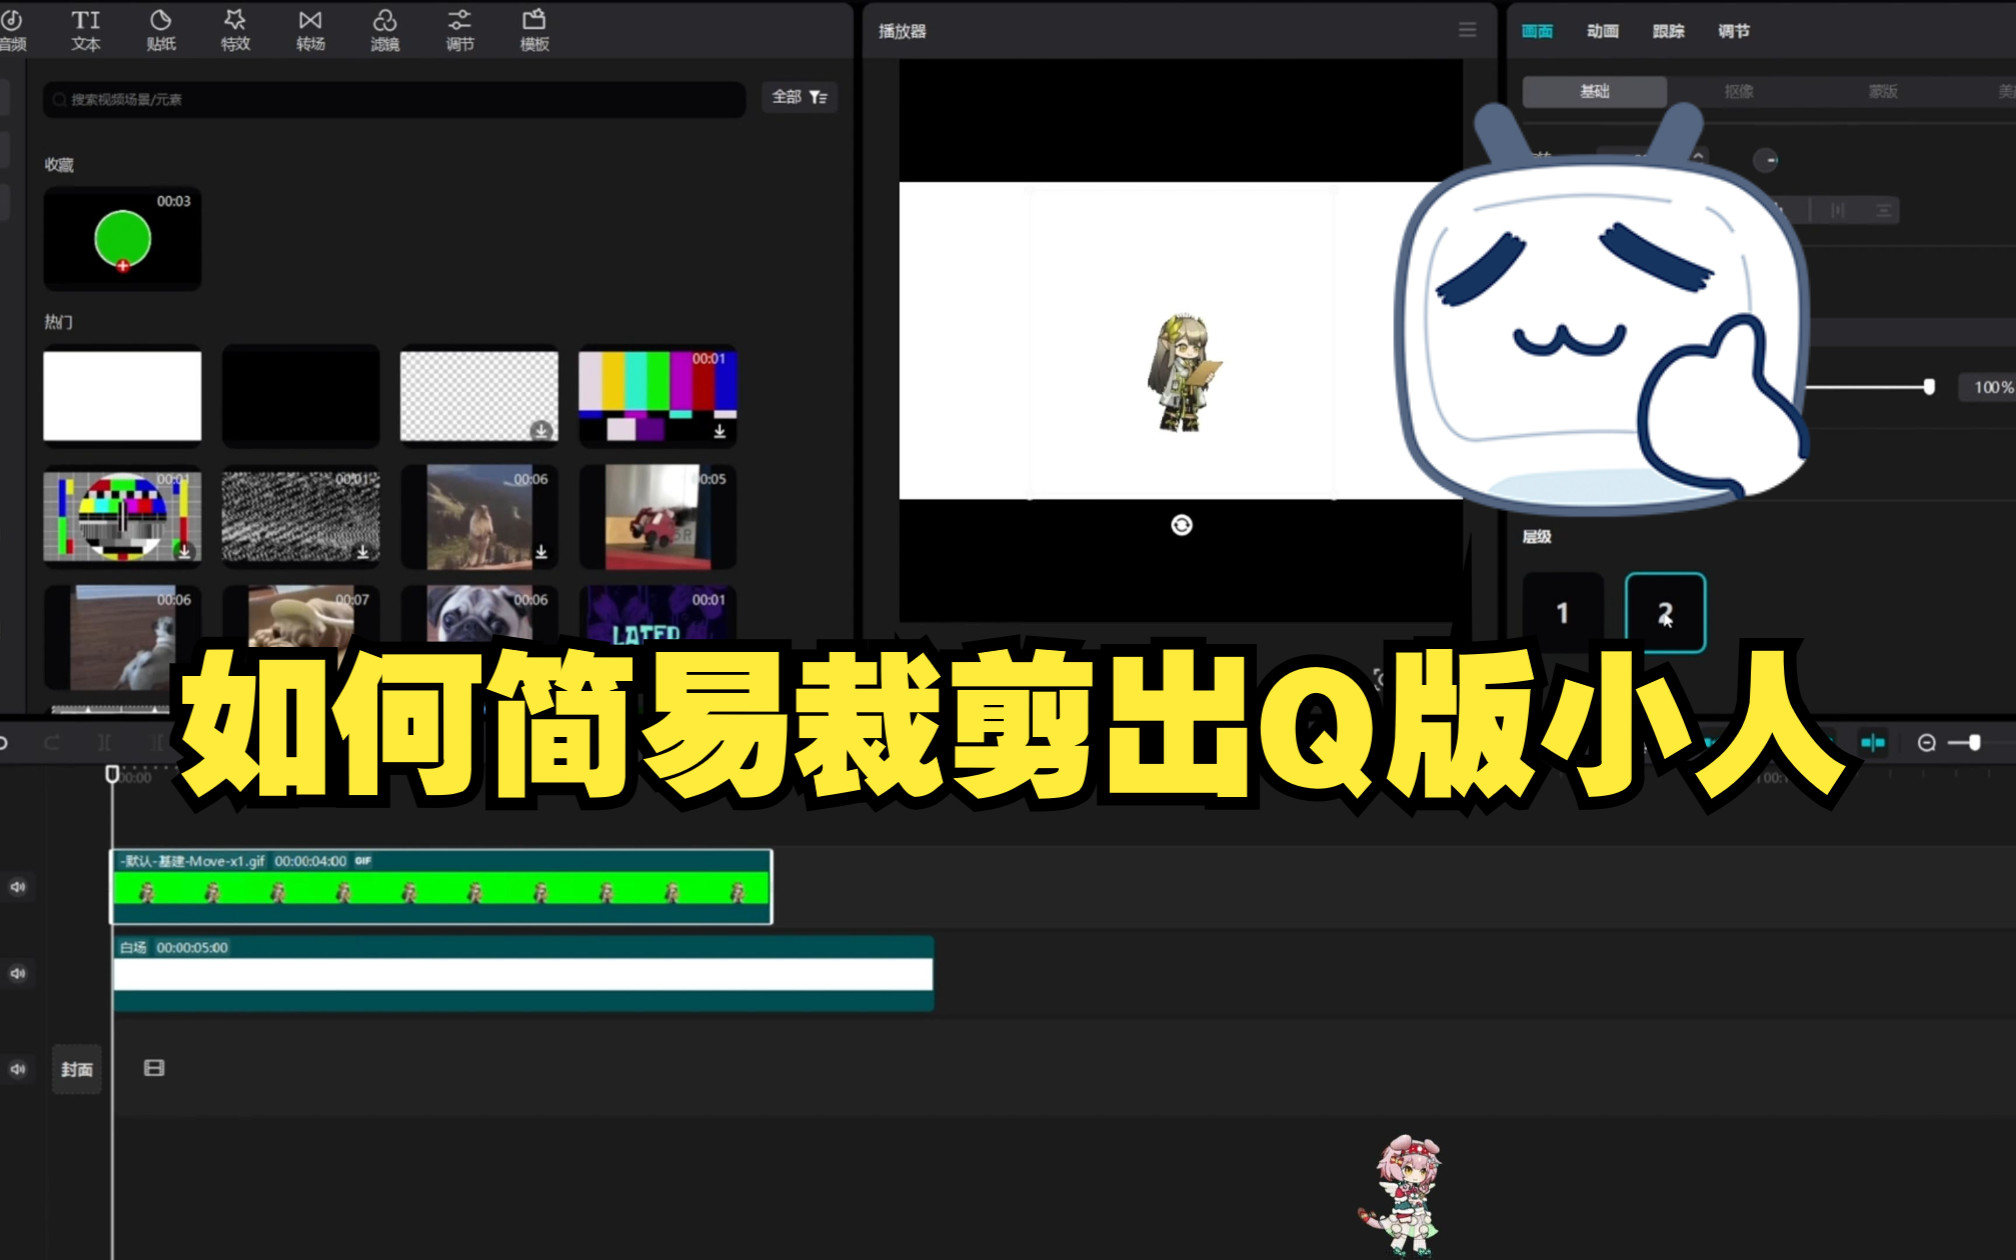This screenshot has width=2016, height=1260.
Task: Open the 转场 (Transition) panel
Action: (311, 26)
